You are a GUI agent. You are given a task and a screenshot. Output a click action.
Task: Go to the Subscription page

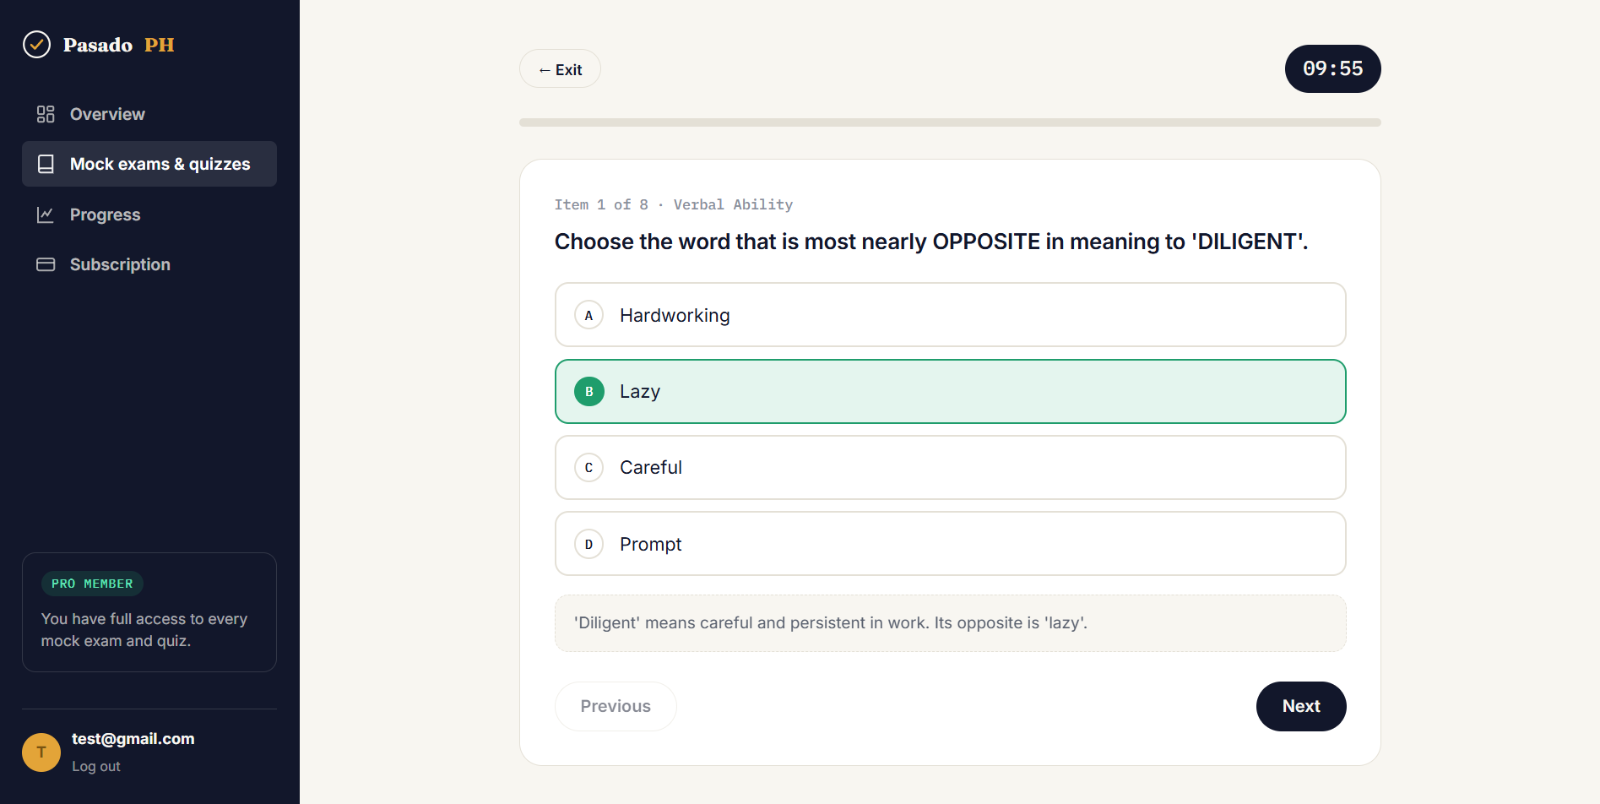pyautogui.click(x=149, y=264)
